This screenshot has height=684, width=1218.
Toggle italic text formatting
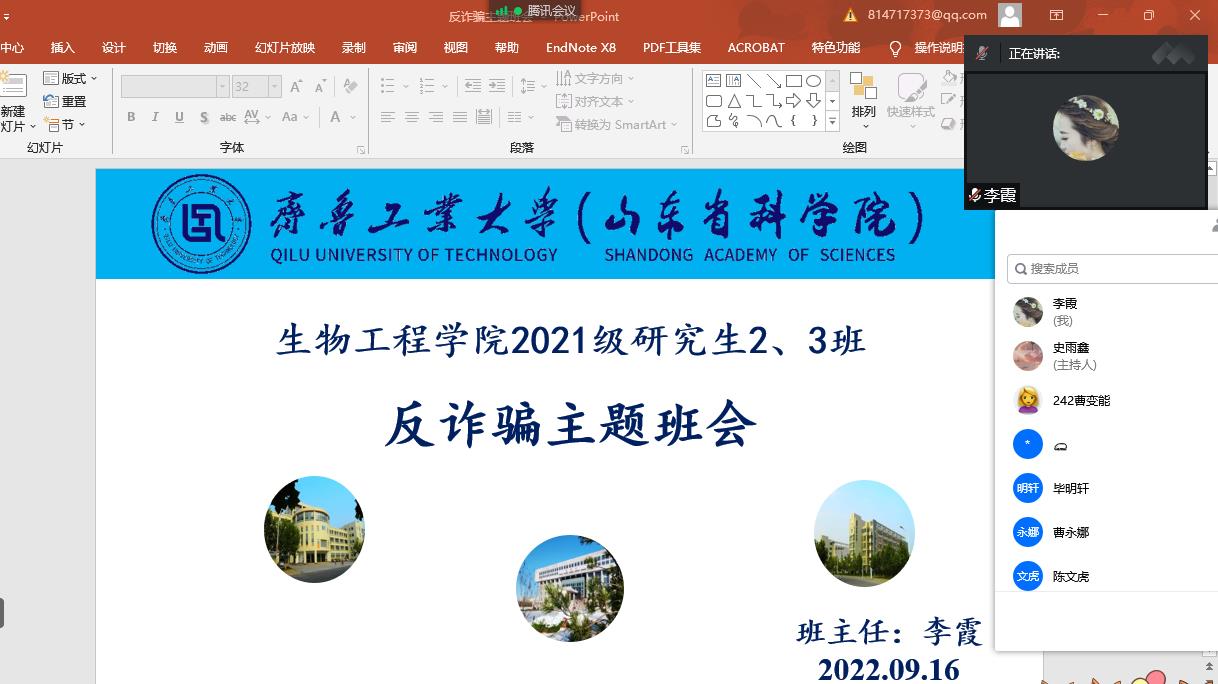pyautogui.click(x=155, y=117)
